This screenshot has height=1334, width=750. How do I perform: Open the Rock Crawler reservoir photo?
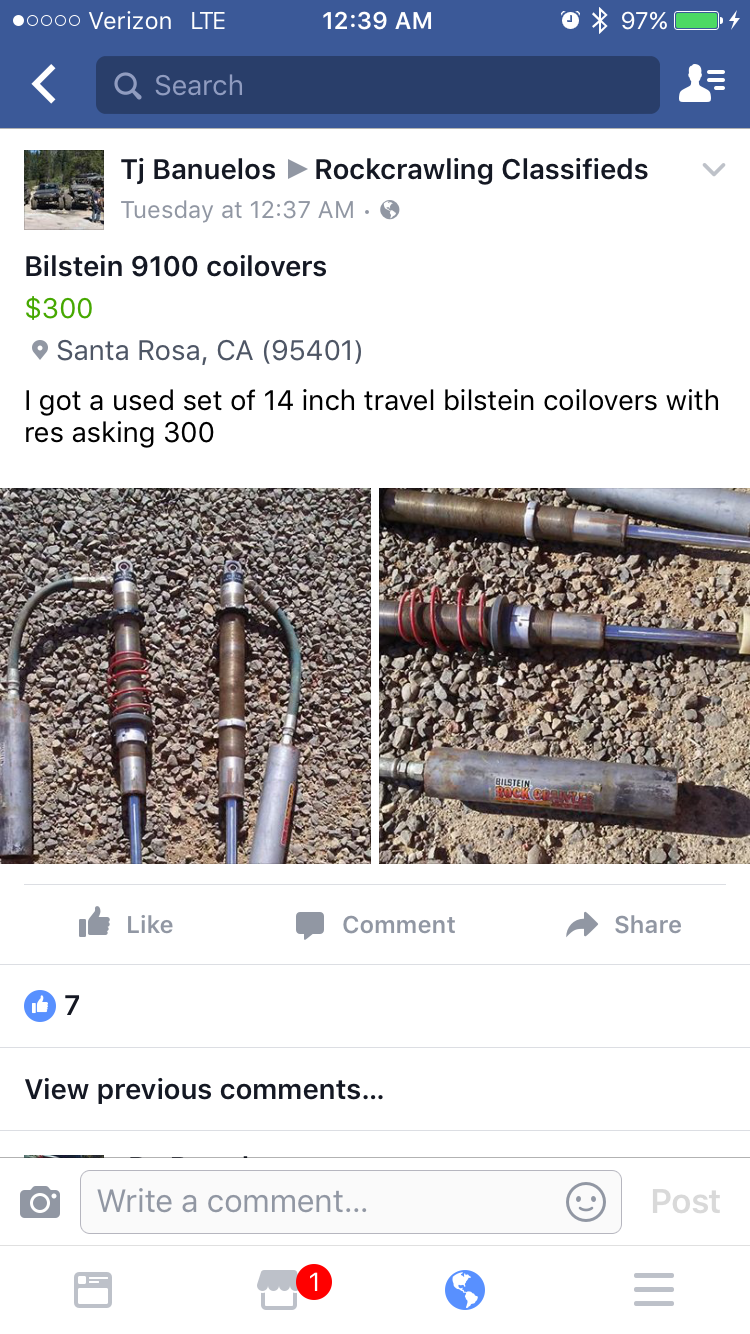click(x=564, y=676)
